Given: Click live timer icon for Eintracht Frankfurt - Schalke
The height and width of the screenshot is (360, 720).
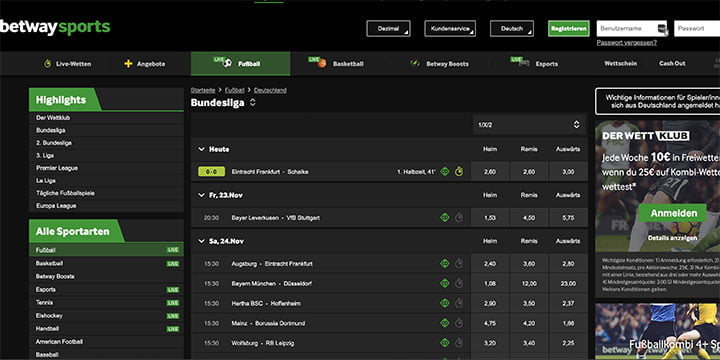Looking at the screenshot, I should point(459,172).
